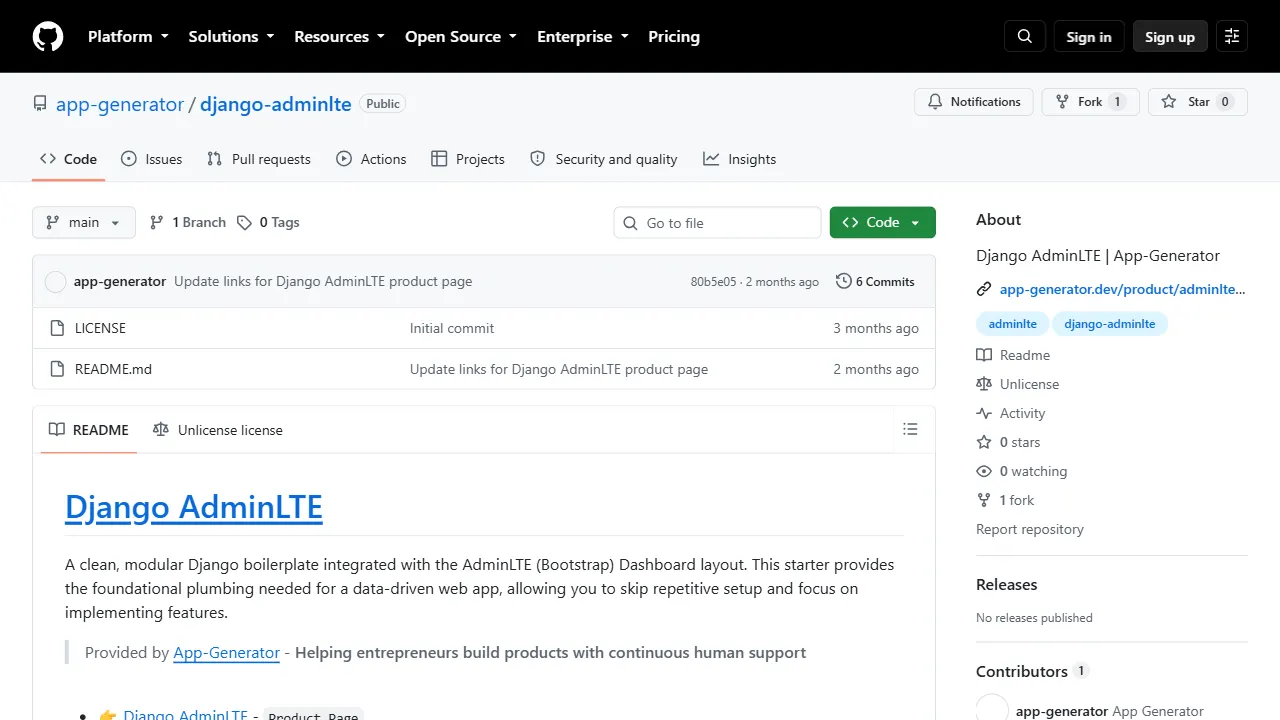Open the Actions tab
The width and height of the screenshot is (1280, 720).
pyautogui.click(x=371, y=159)
